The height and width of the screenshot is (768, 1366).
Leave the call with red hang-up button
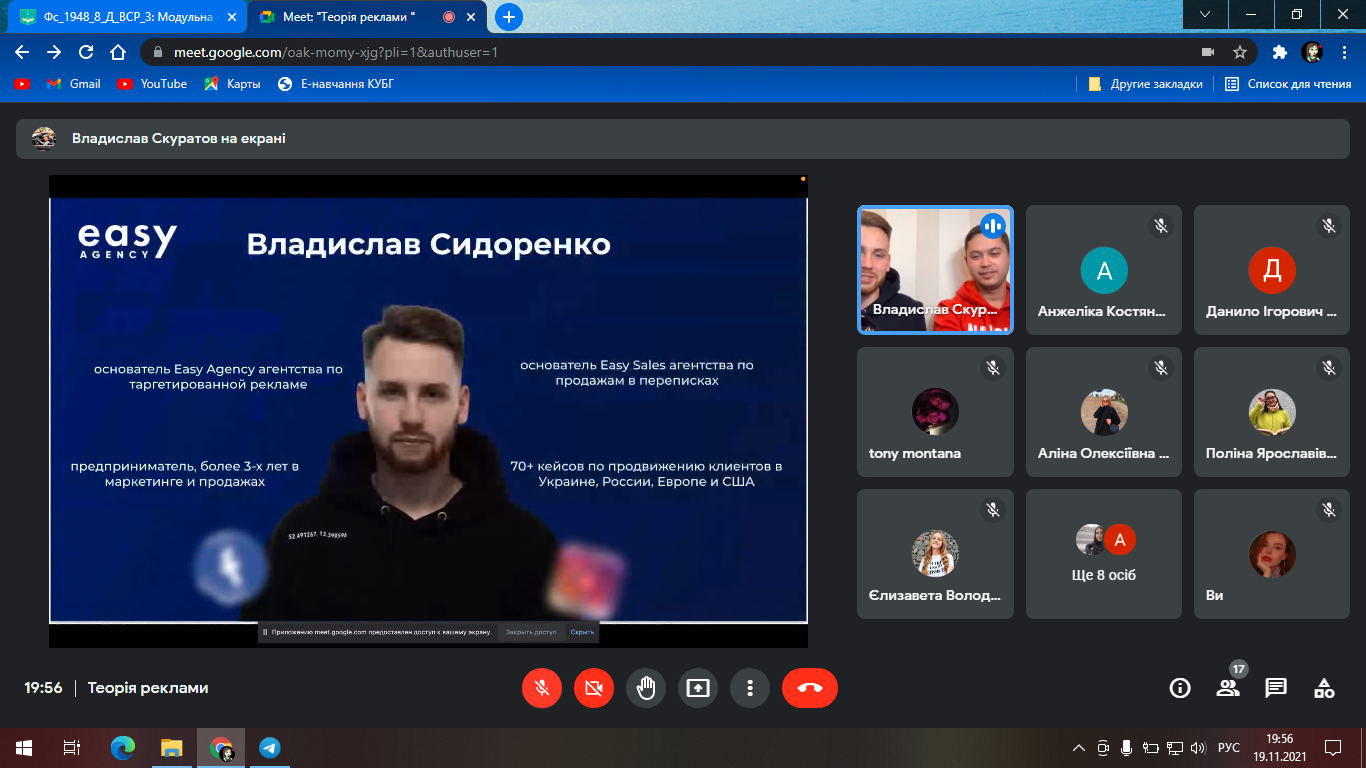click(810, 688)
